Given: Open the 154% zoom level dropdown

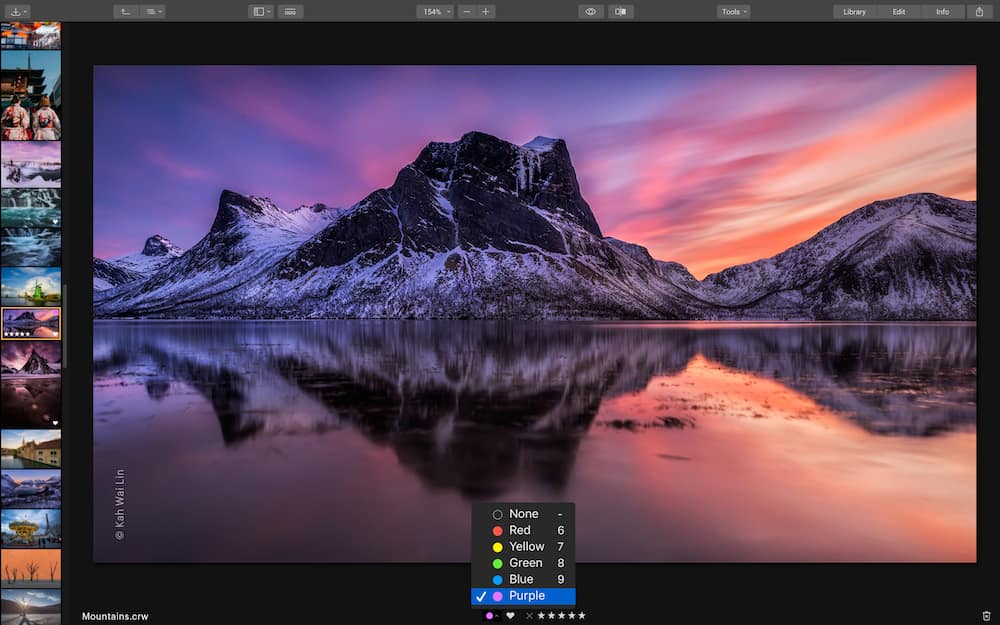Looking at the screenshot, I should [435, 11].
